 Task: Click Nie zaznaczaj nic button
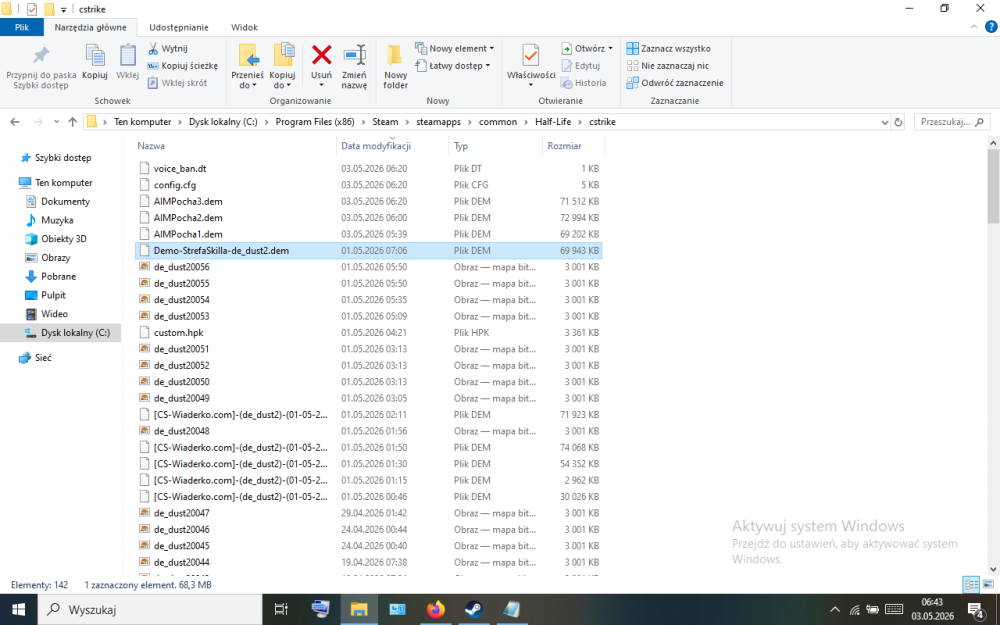click(668, 66)
